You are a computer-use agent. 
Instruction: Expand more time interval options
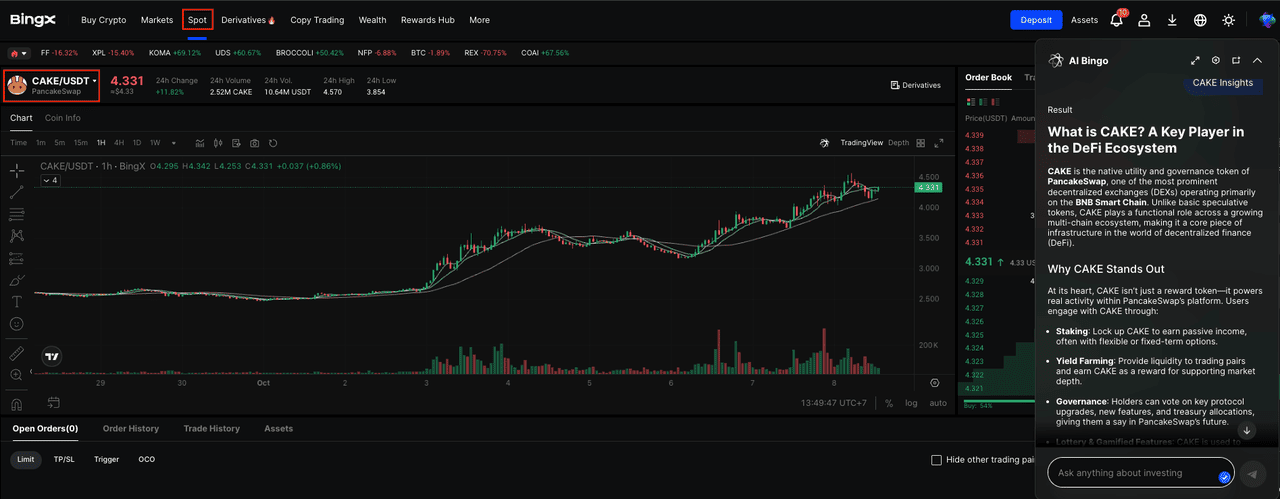tap(173, 143)
